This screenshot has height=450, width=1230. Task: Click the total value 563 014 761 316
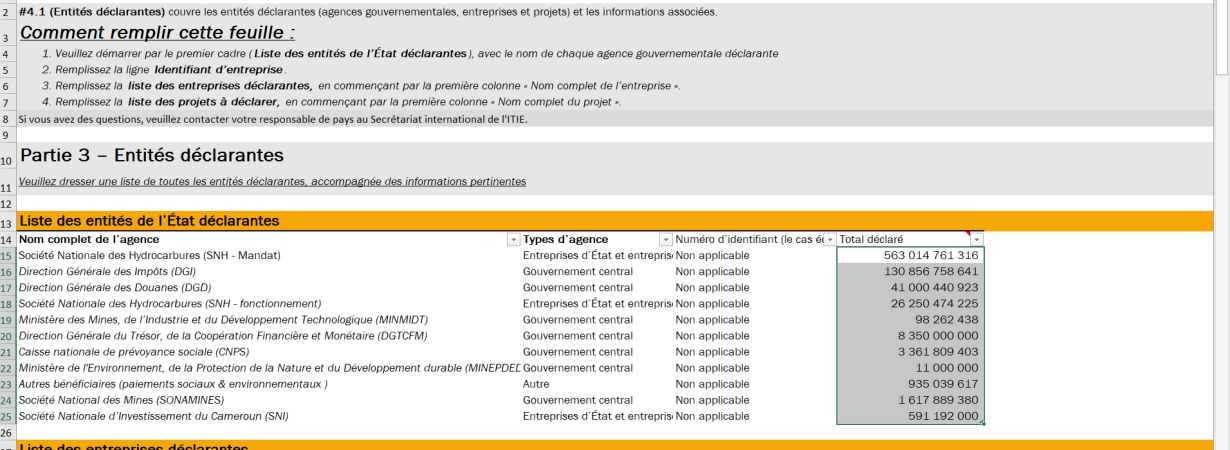[x=910, y=256]
